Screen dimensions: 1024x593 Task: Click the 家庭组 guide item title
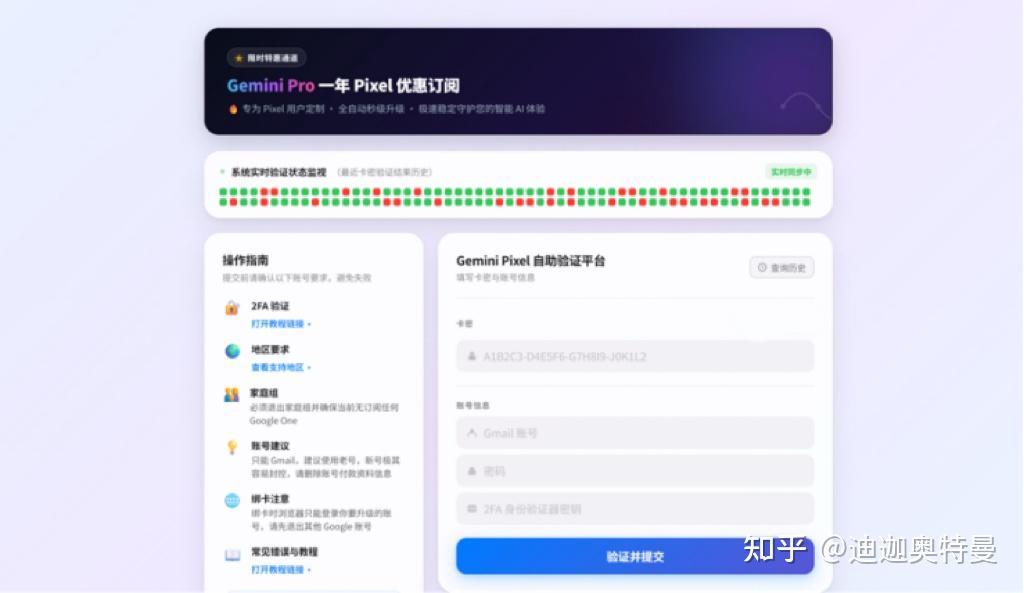264,393
